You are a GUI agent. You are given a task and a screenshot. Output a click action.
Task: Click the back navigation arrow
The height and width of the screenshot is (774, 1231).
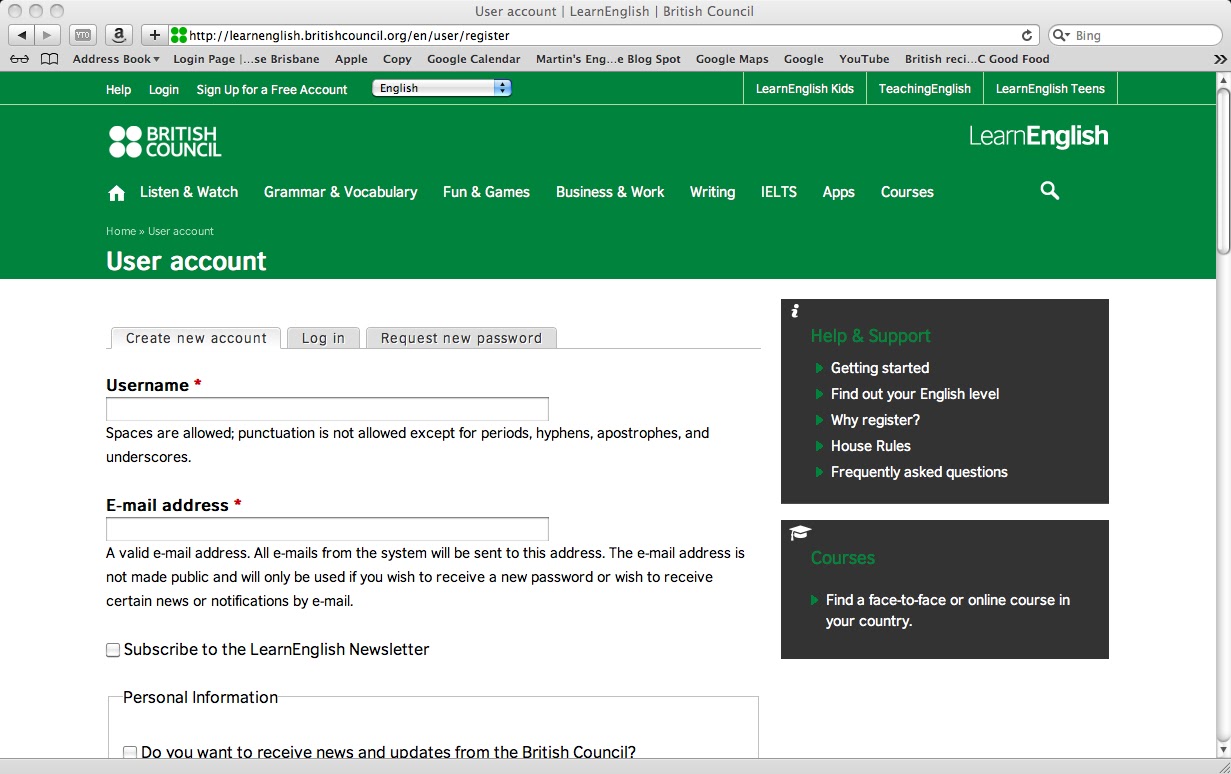20,34
